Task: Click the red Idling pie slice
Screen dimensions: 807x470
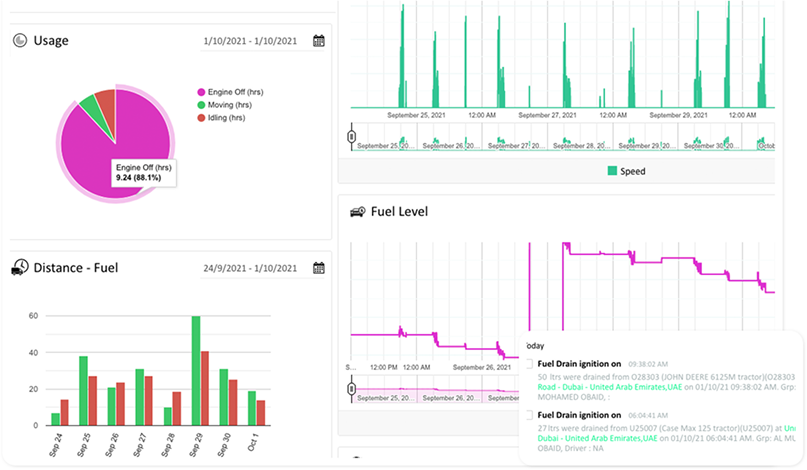Action: click(106, 103)
